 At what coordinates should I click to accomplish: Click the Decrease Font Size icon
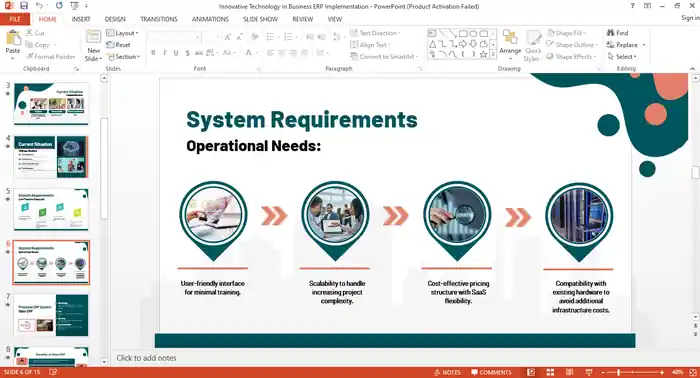[240, 37]
